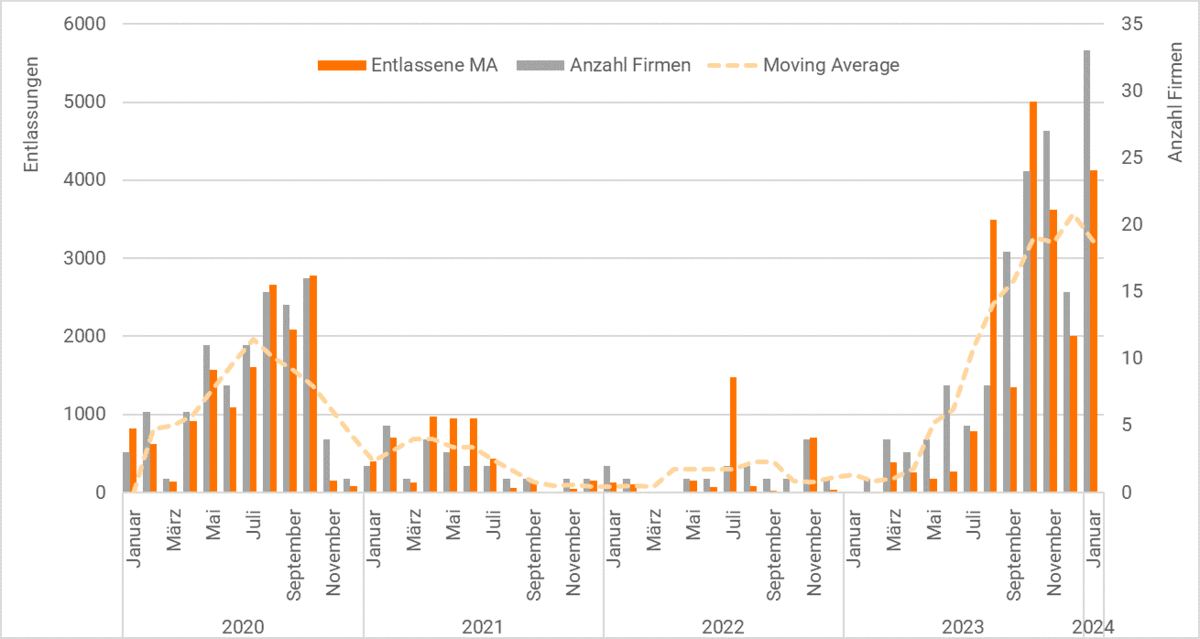1200x639 pixels.
Task: Select the 2020 year label
Action: [x=243, y=627]
